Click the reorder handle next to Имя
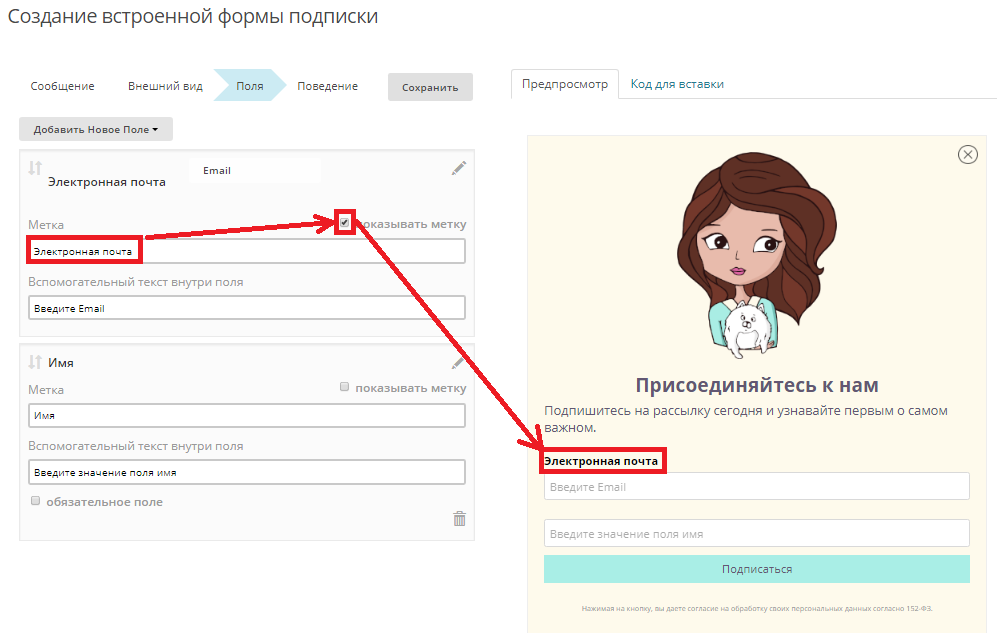Viewport: 997px width, 633px height. (x=35, y=362)
